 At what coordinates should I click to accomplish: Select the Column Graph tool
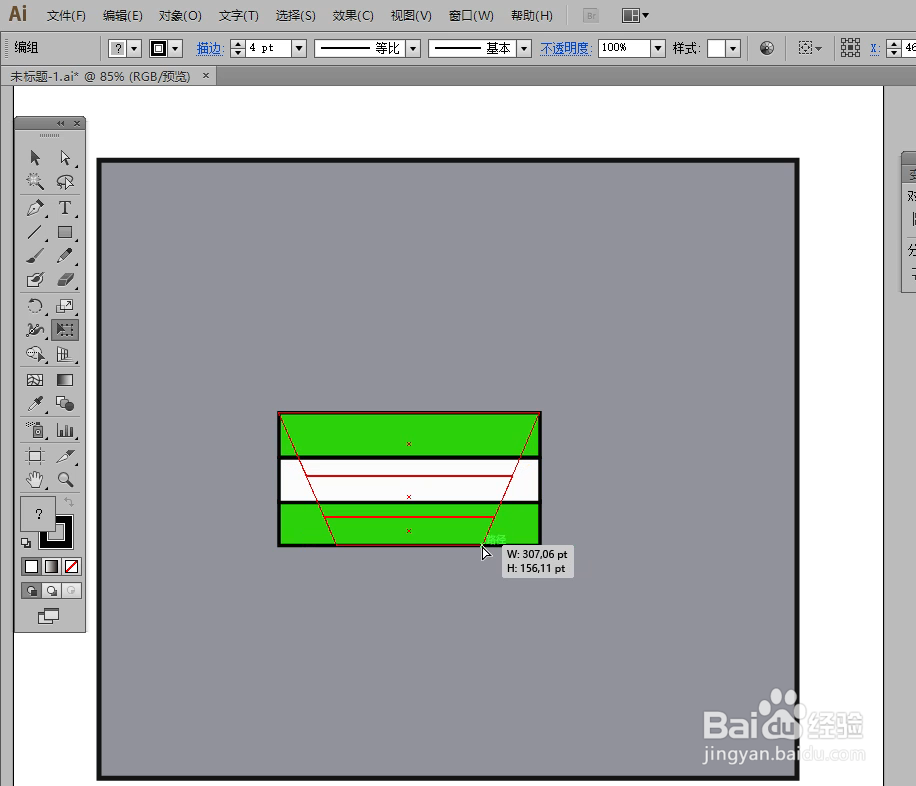tap(65, 431)
